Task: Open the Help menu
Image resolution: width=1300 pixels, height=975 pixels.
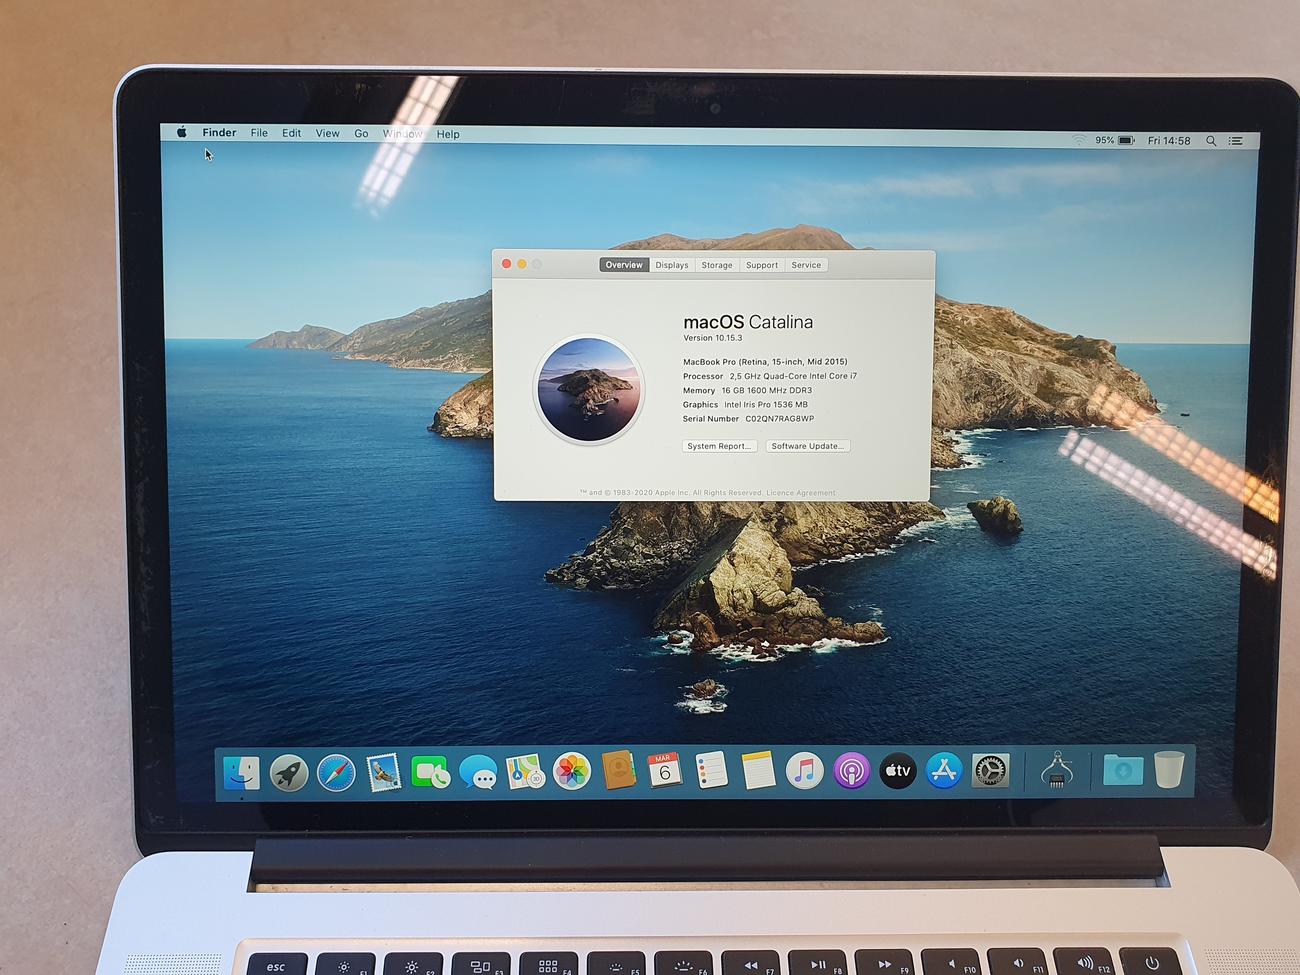Action: click(x=448, y=134)
